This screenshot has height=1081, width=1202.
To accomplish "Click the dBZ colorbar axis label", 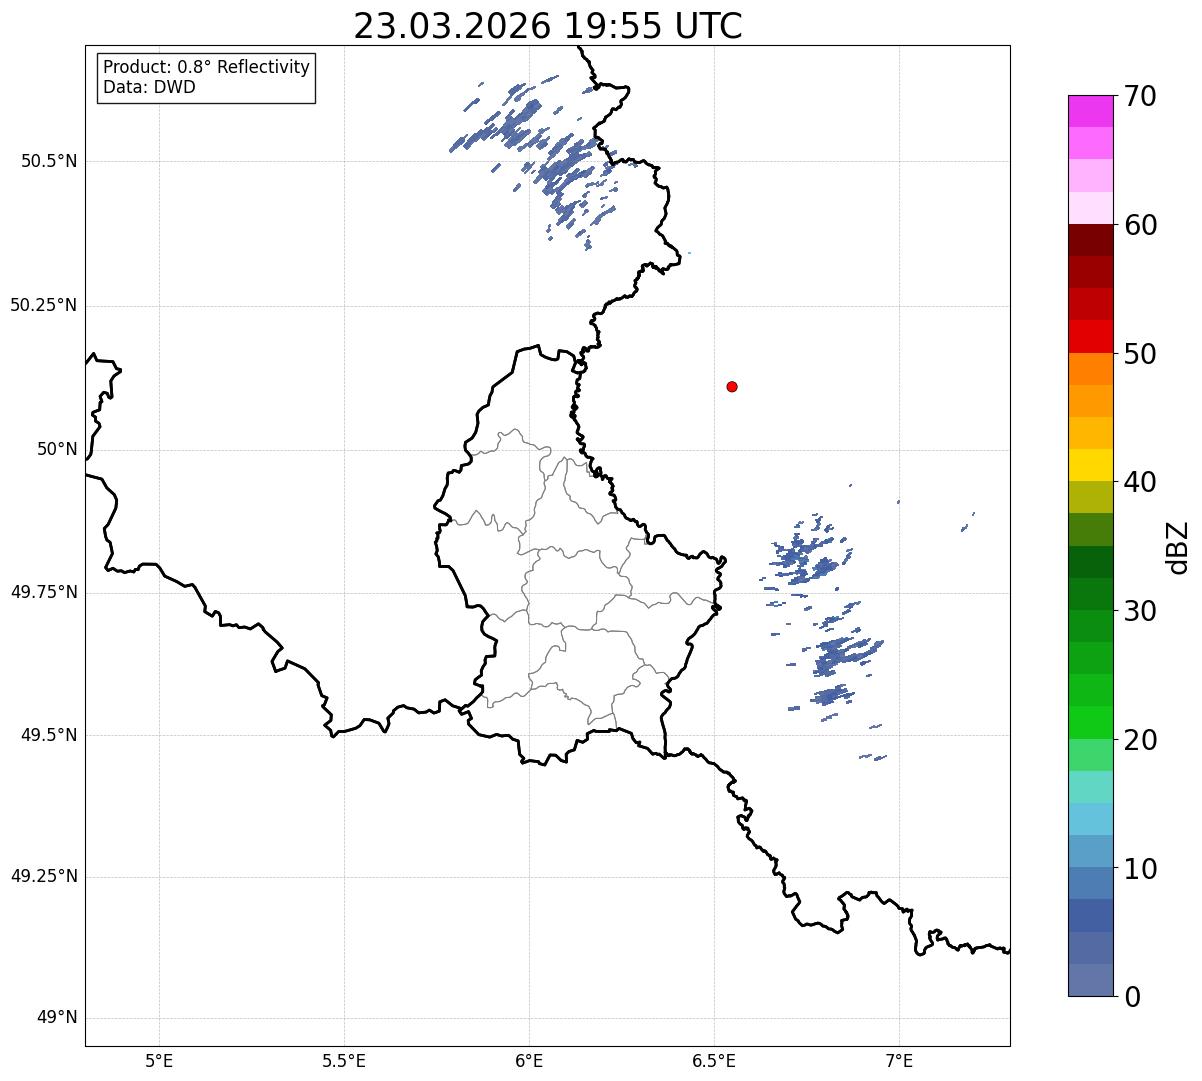I will pos(1178,547).
